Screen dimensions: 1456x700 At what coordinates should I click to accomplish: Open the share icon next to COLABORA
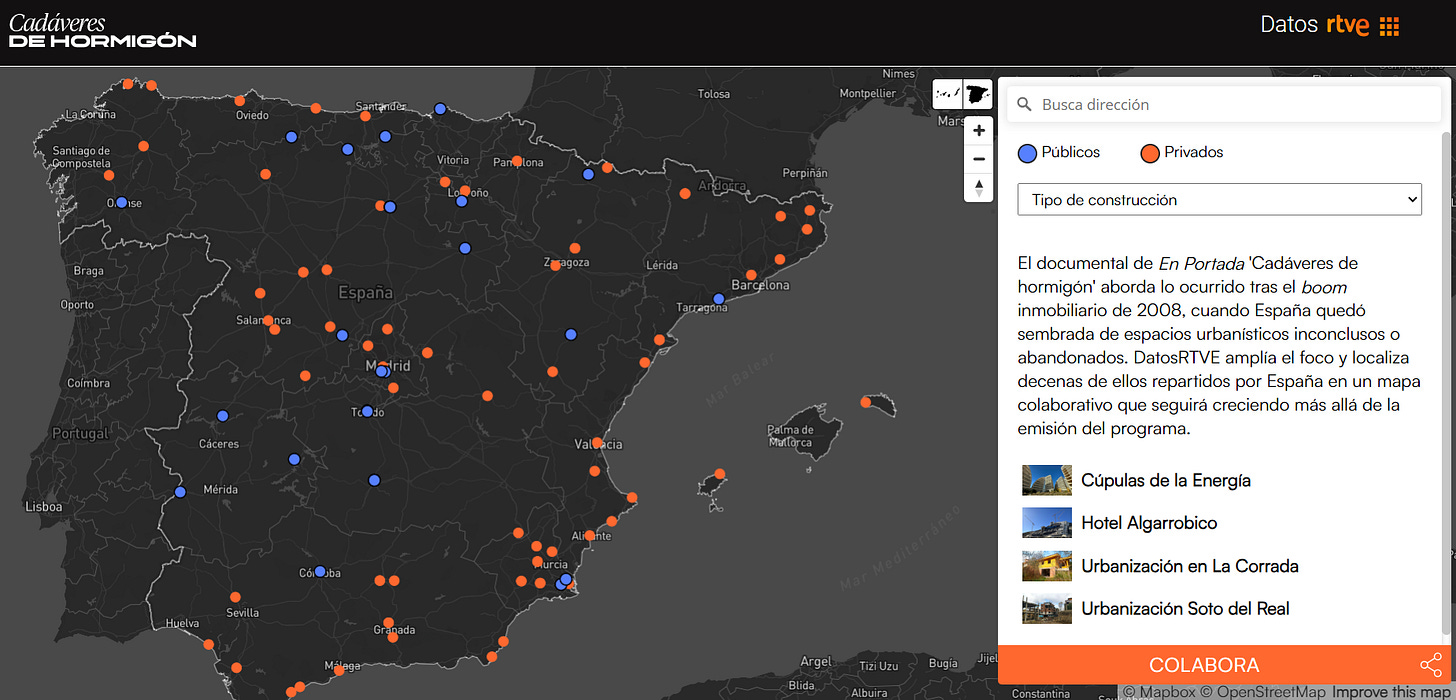click(1429, 666)
